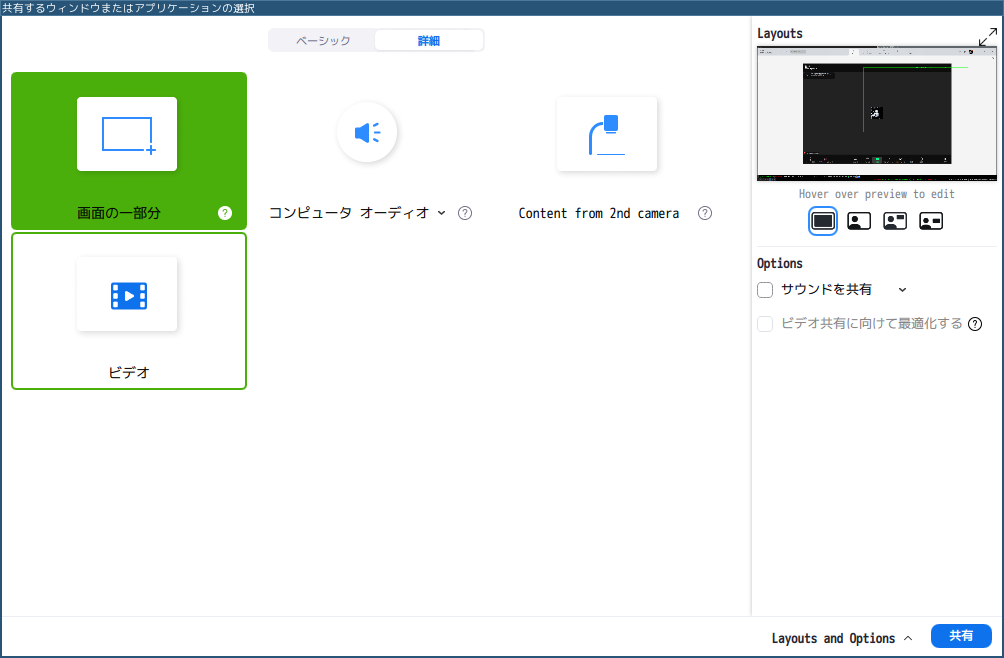Open help next to コンピュータ オーディオ

[465, 213]
